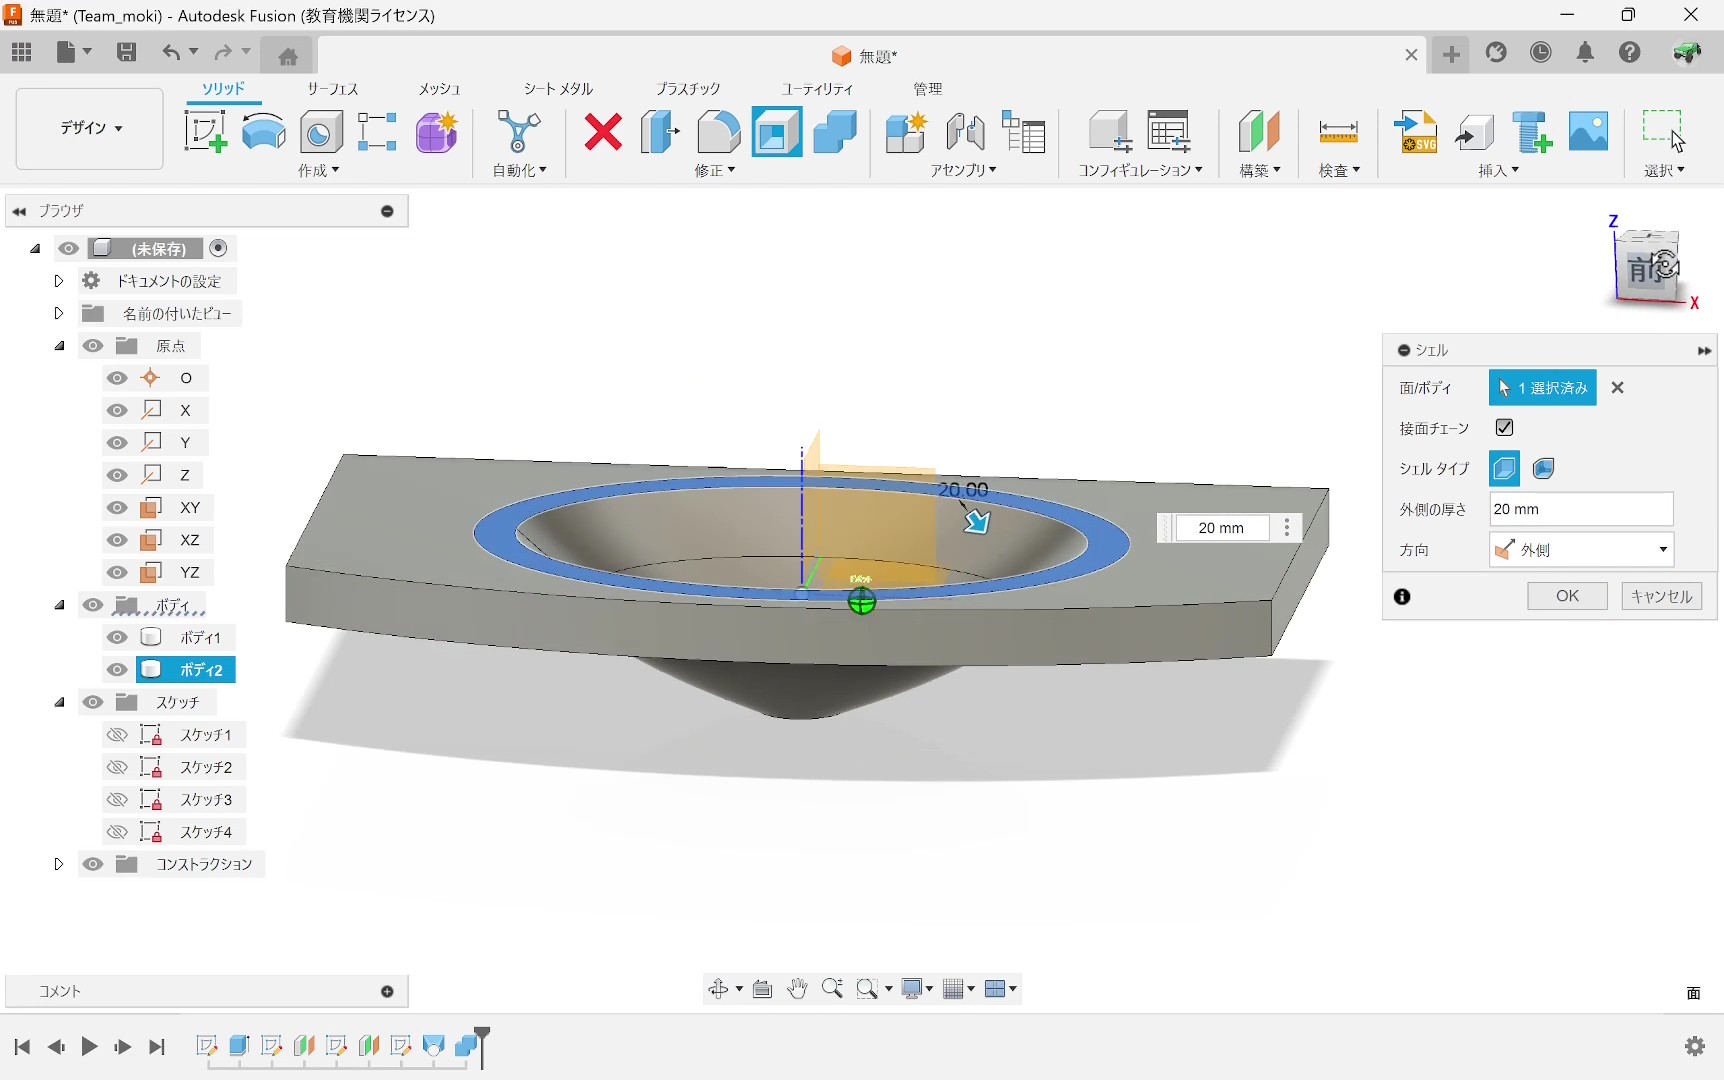Hide the origin point O
This screenshot has width=1724, height=1080.
117,378
